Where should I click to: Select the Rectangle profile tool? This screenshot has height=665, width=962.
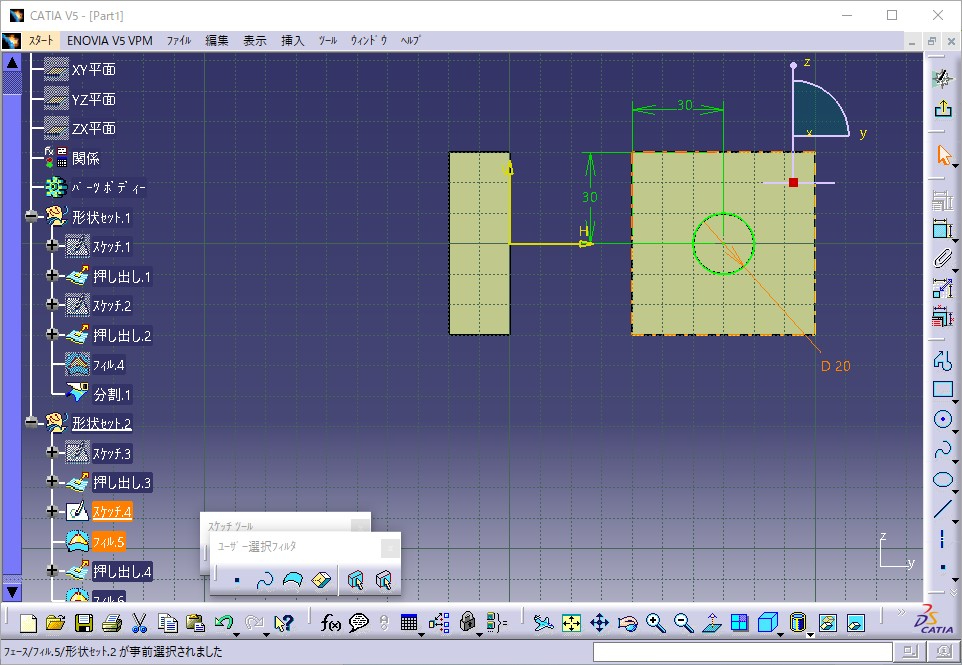click(942, 390)
